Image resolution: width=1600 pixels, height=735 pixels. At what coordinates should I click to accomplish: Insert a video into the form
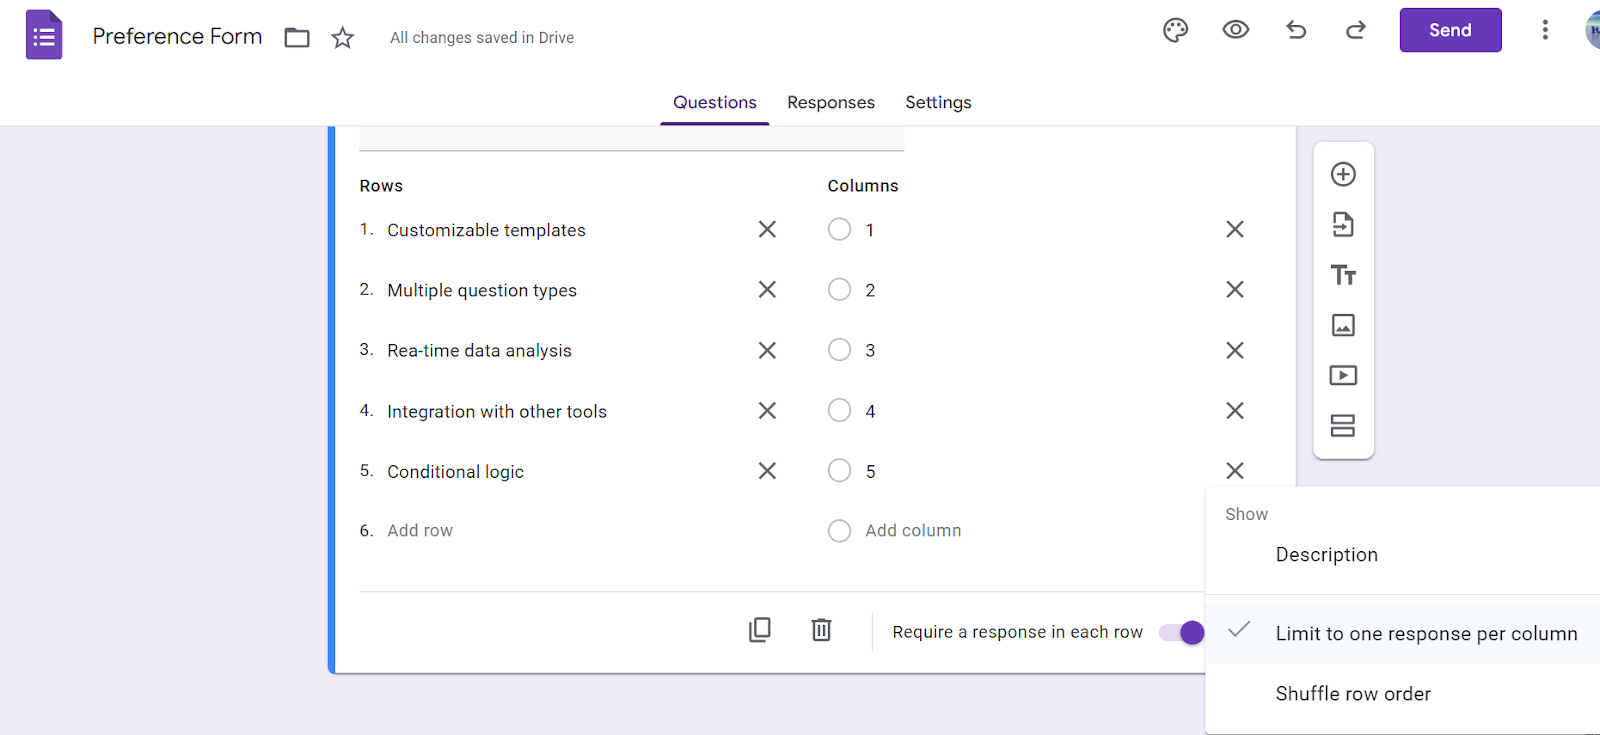click(1343, 375)
